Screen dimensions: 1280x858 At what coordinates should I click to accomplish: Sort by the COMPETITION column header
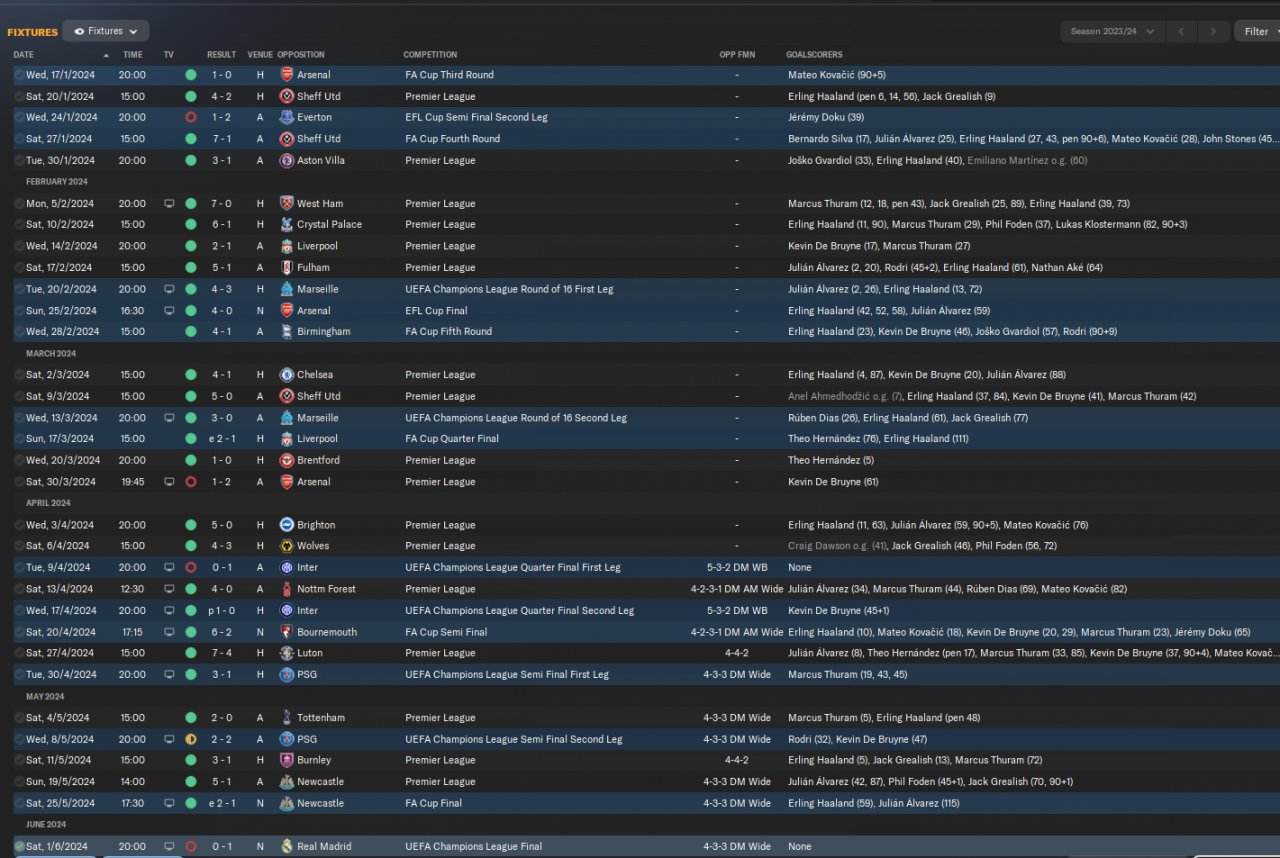point(430,55)
